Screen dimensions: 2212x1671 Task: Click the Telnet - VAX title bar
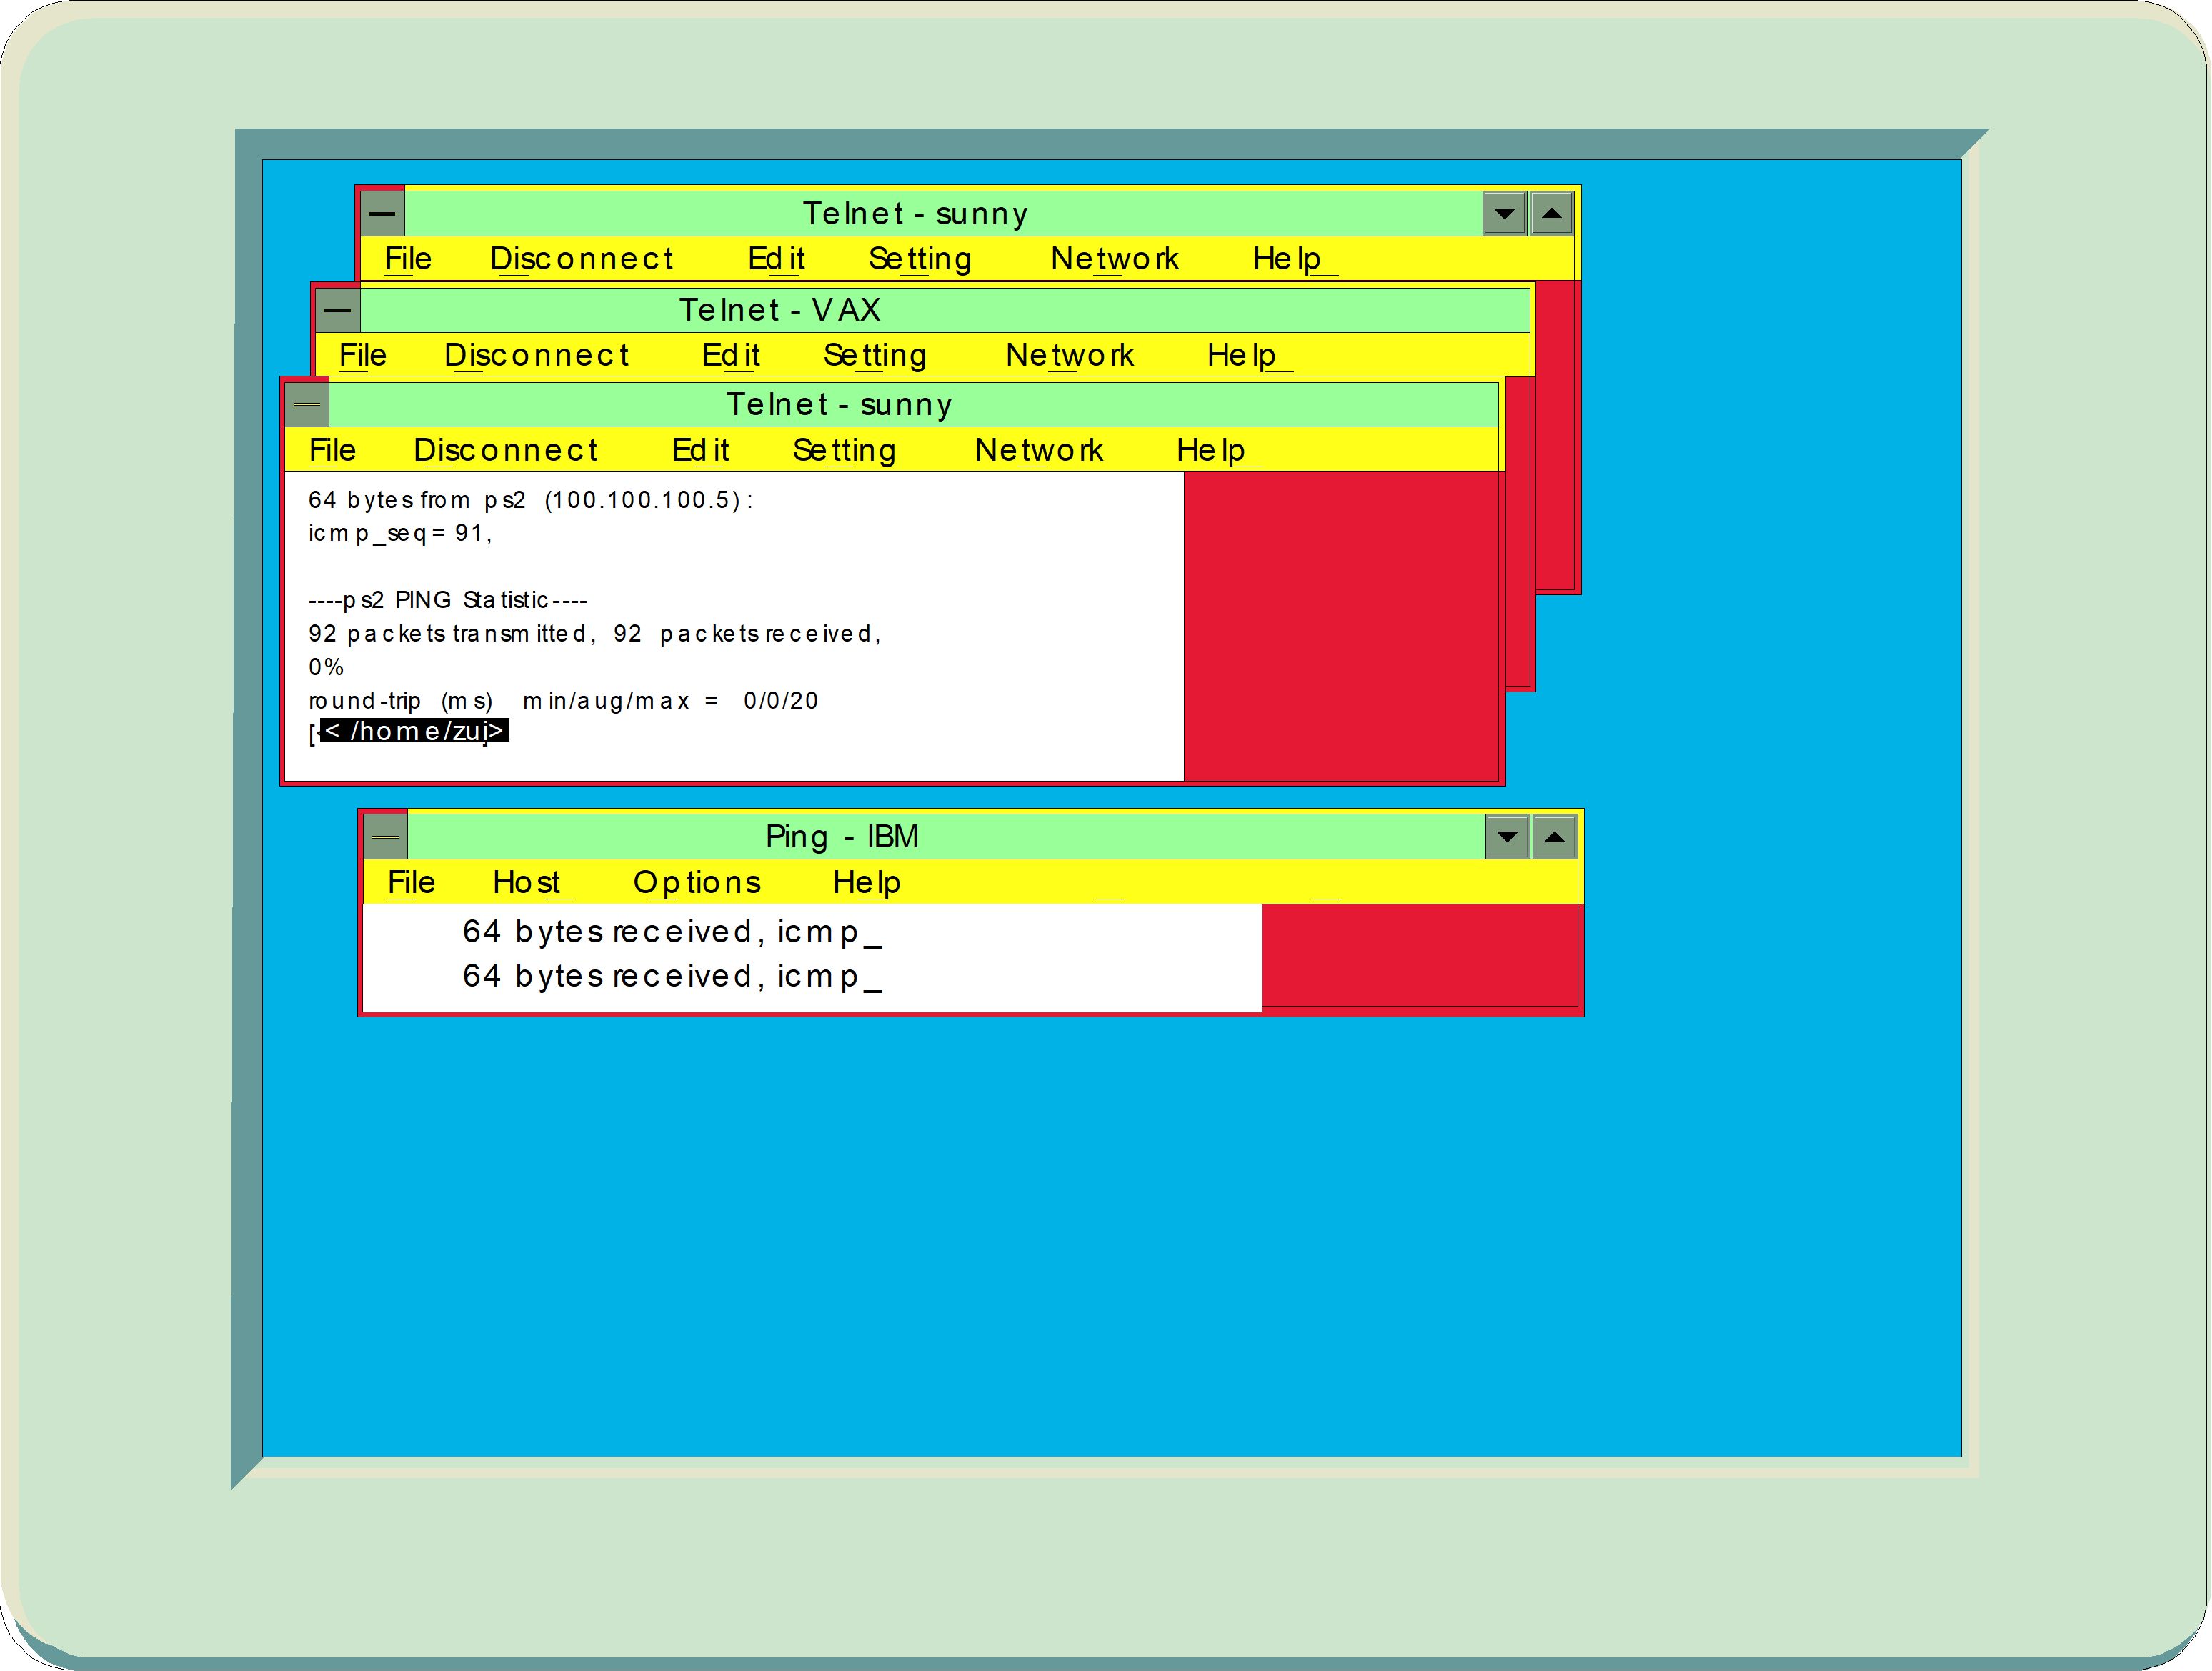(780, 310)
